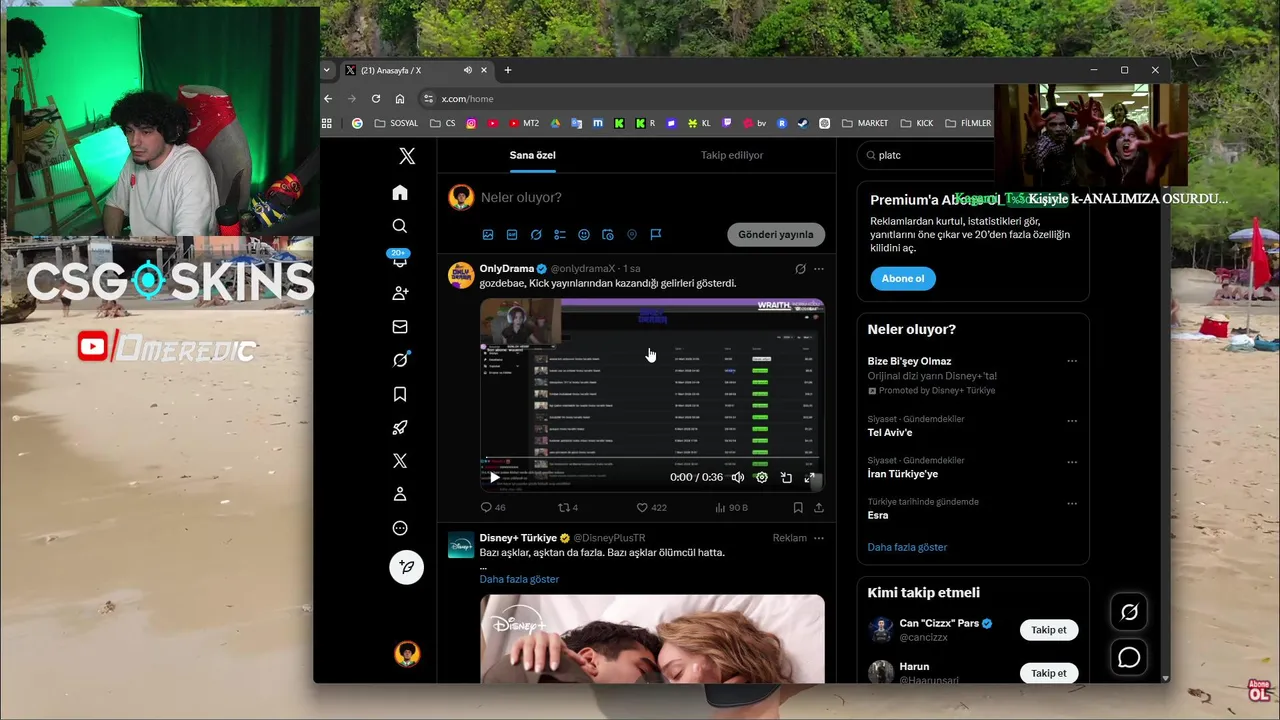
Task: Click Gönderi yayınla button
Action: click(x=776, y=235)
